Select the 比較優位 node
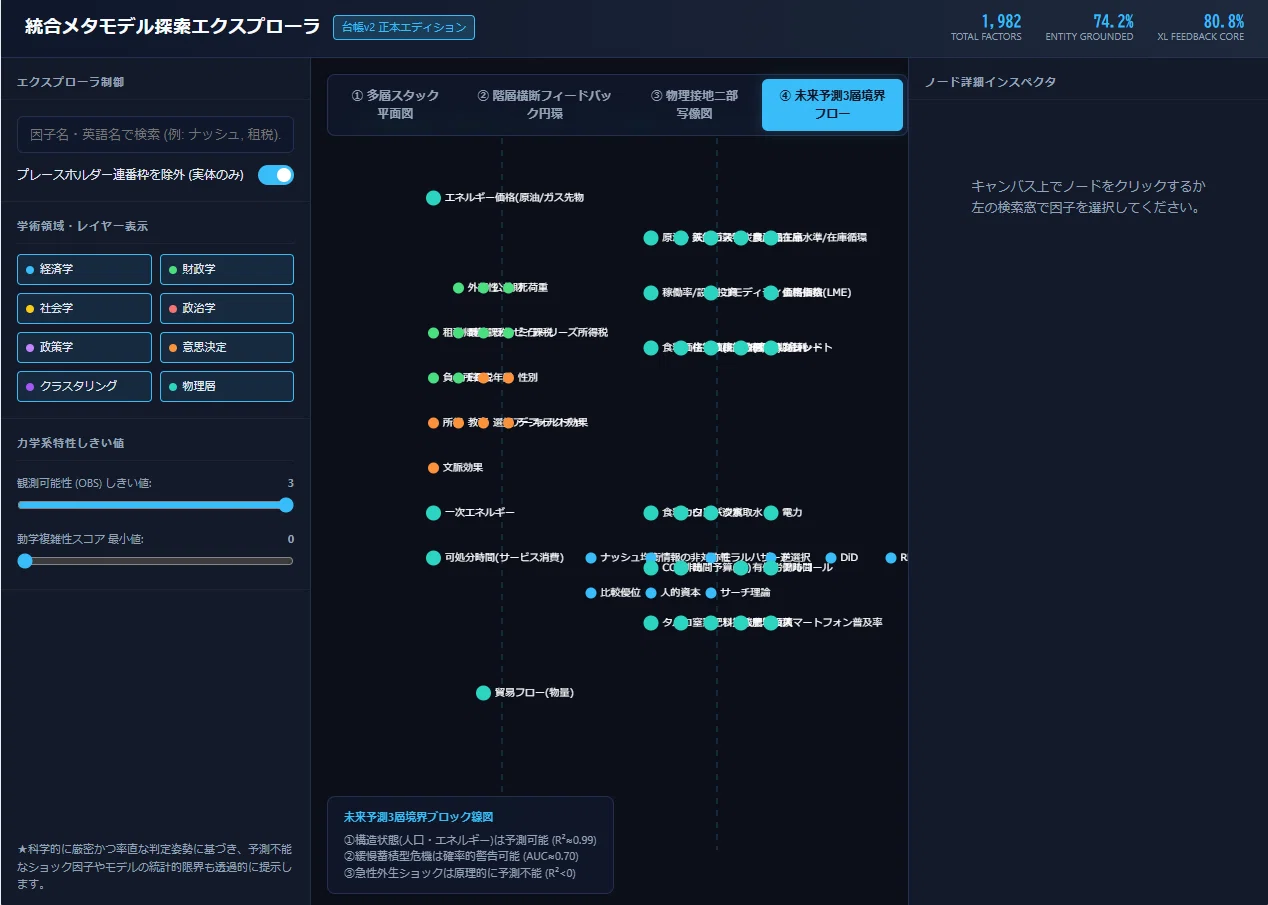Screen dimensions: 1268x905 click(591, 593)
